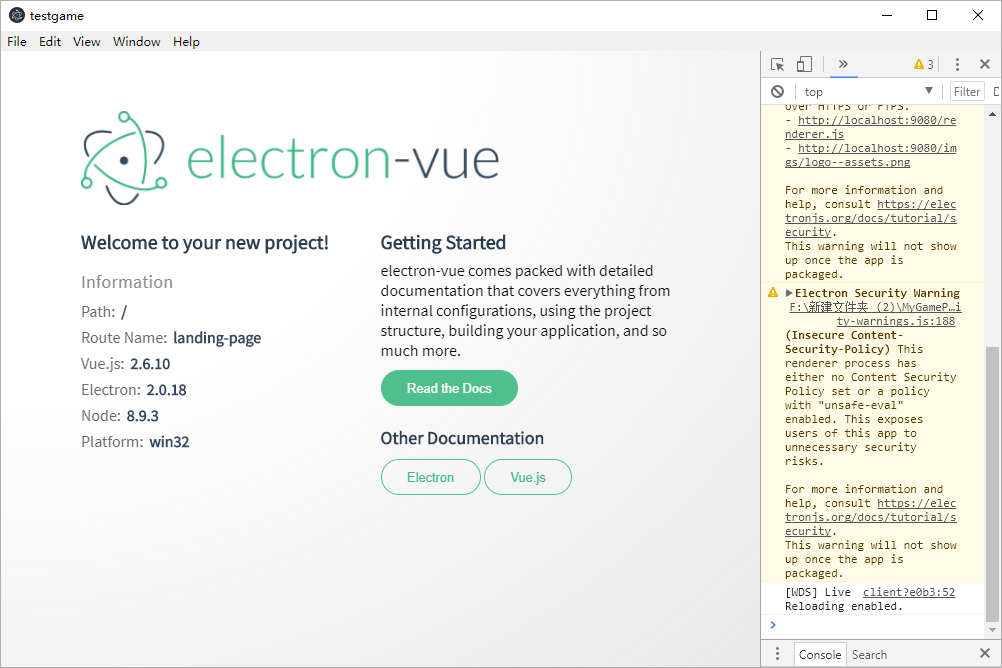Minimize the testgame window
1002x668 pixels.
[x=886, y=15]
